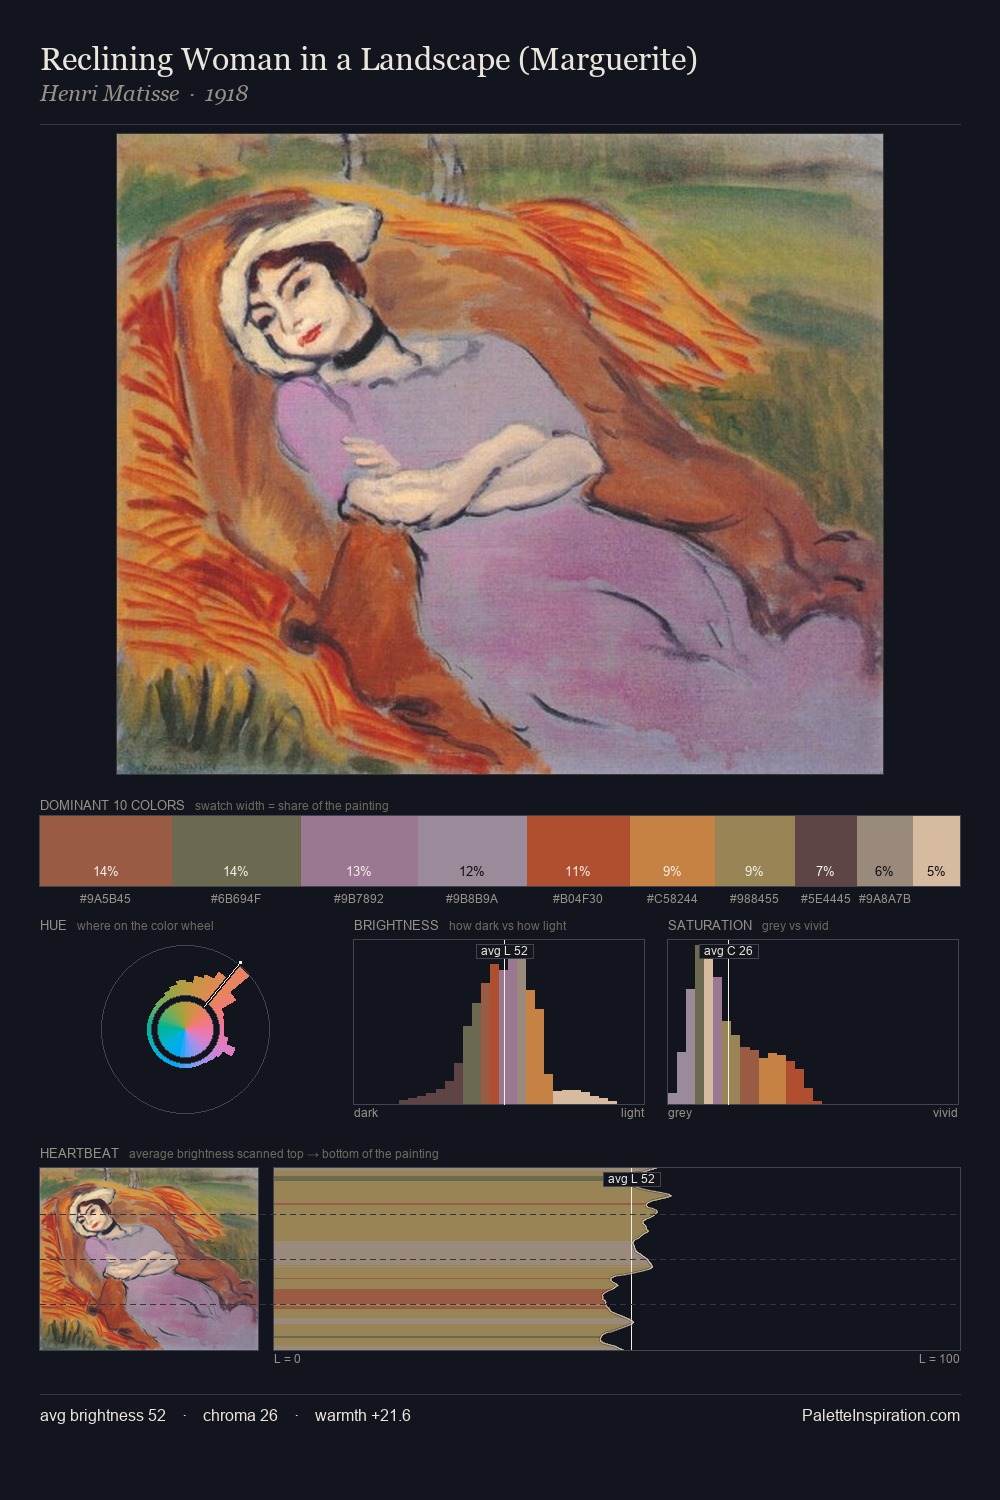This screenshot has height=1500, width=1000.
Task: Click the '#6B694F' hex code text
Action: click(236, 898)
